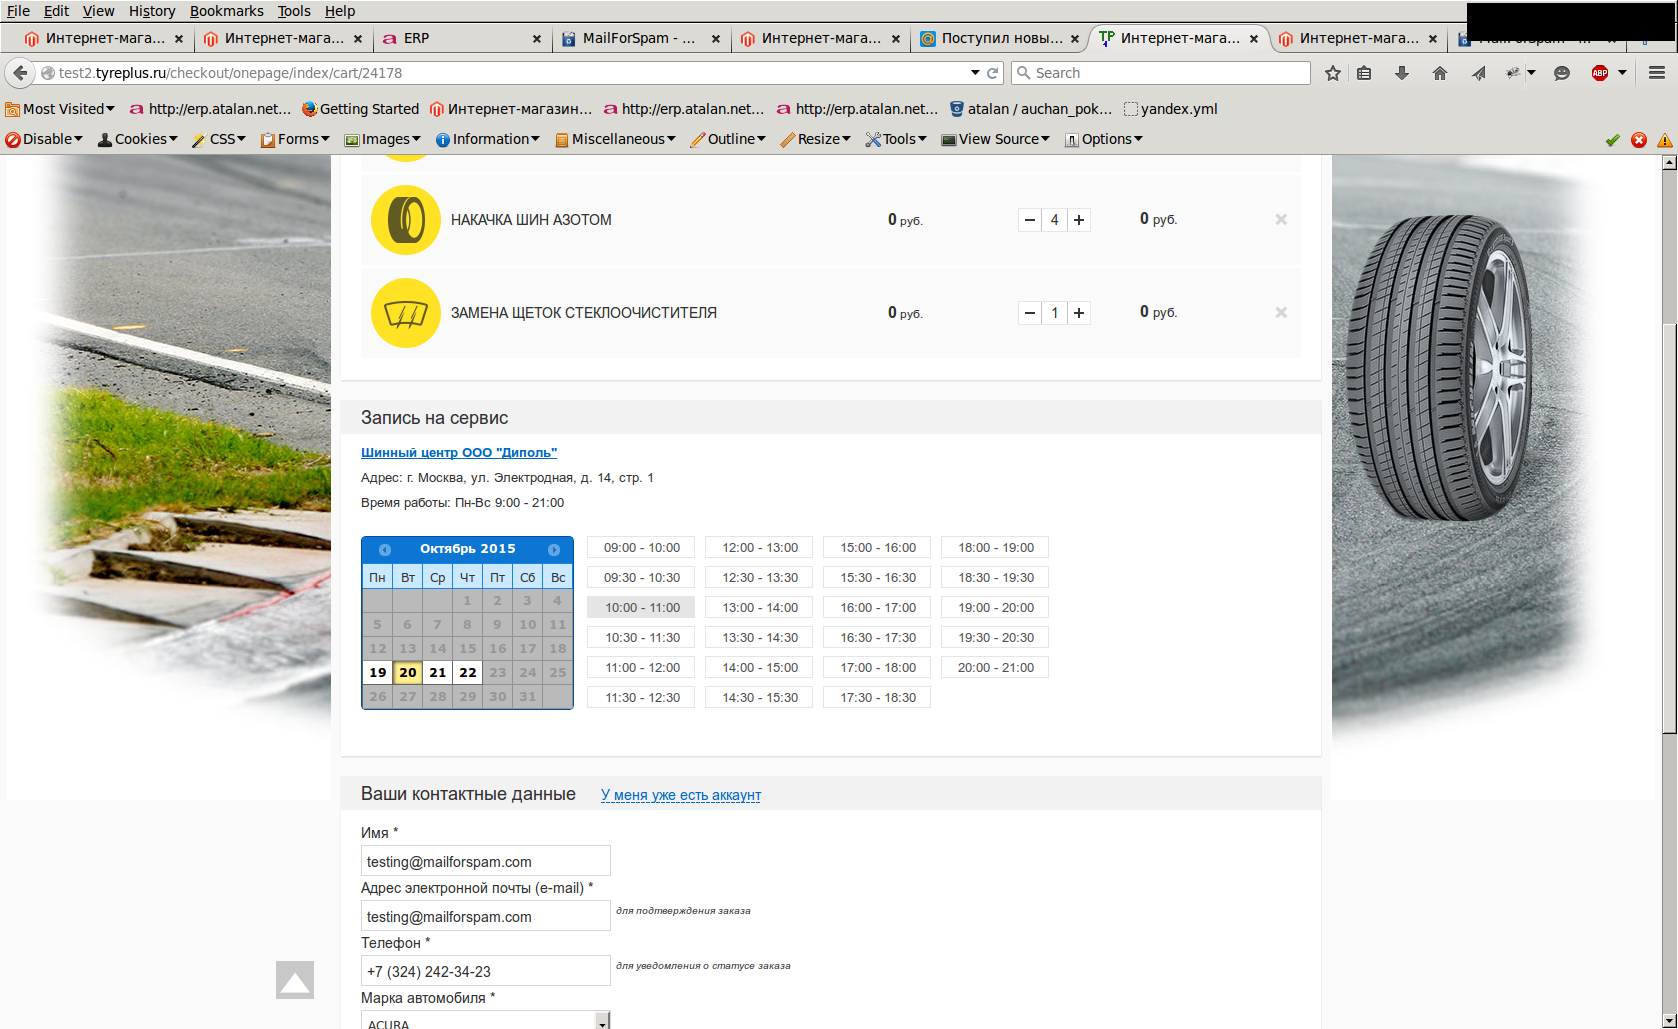Open the Outline dropdown
Image resolution: width=1678 pixels, height=1029 pixels.
click(x=728, y=139)
